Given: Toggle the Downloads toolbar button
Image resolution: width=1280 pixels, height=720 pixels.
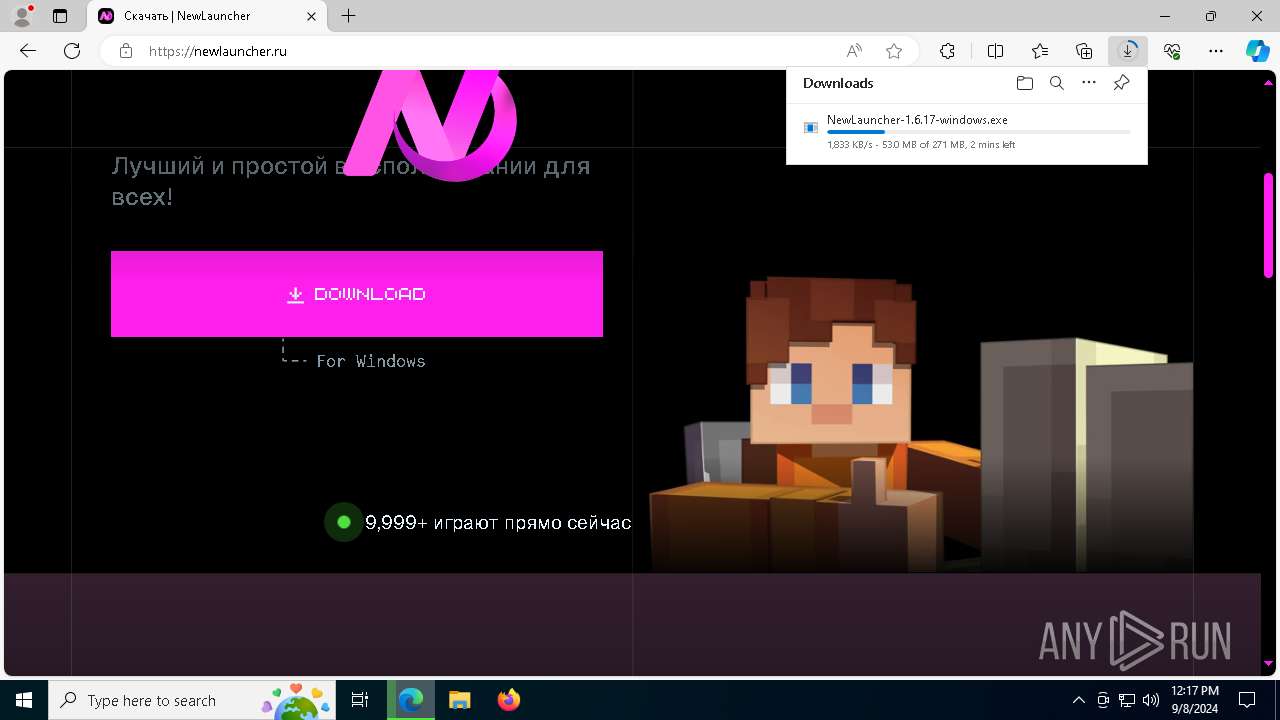Looking at the screenshot, I should point(1128,51).
